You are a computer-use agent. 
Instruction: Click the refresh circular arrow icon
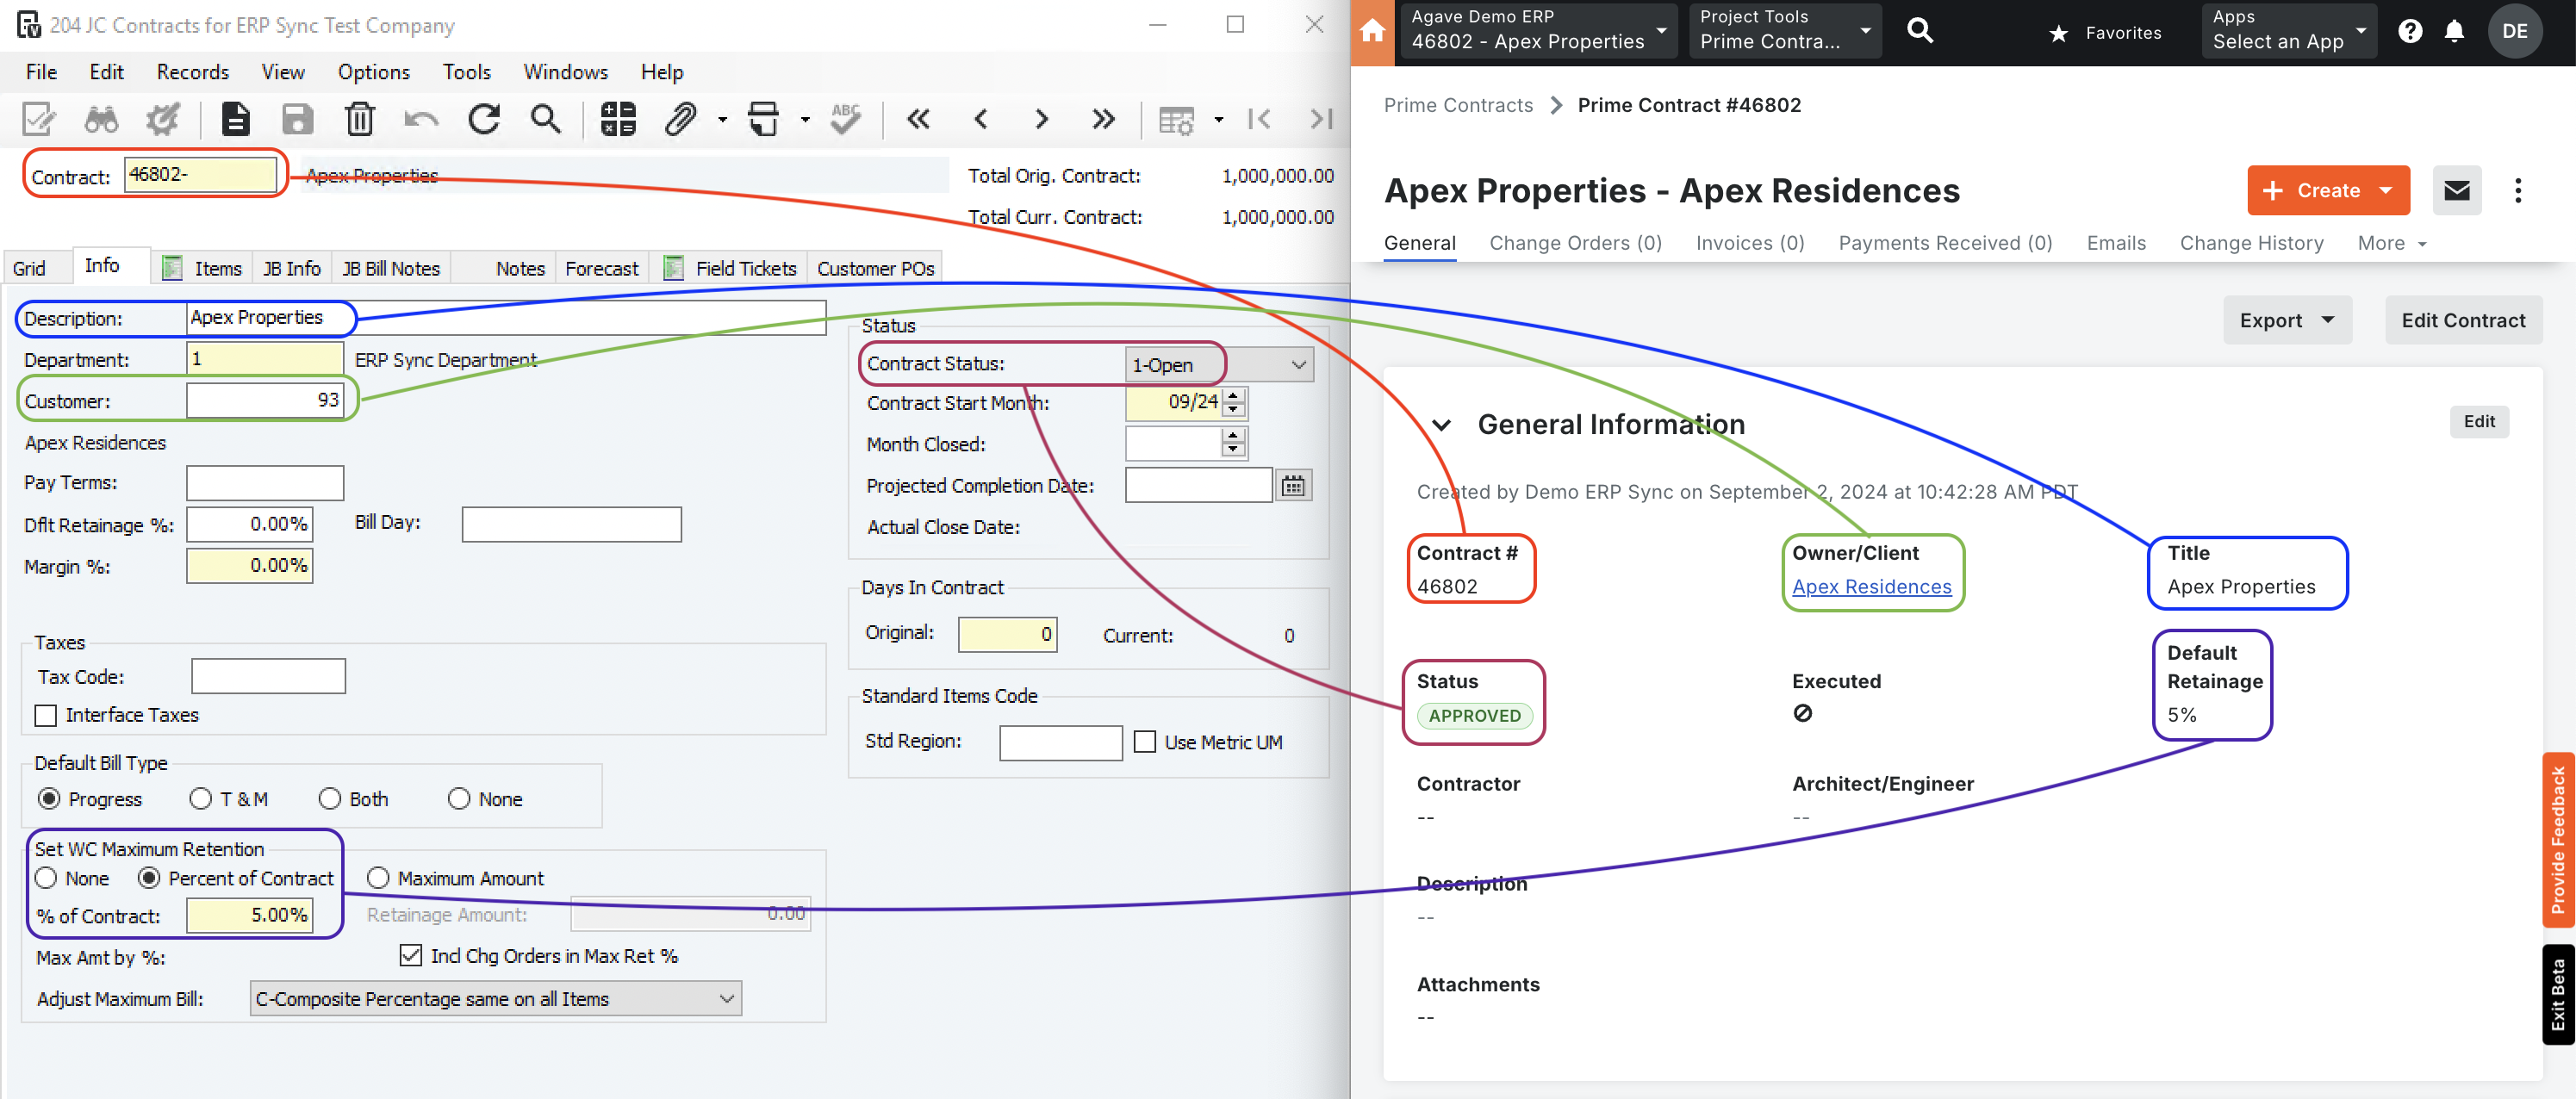tap(484, 119)
